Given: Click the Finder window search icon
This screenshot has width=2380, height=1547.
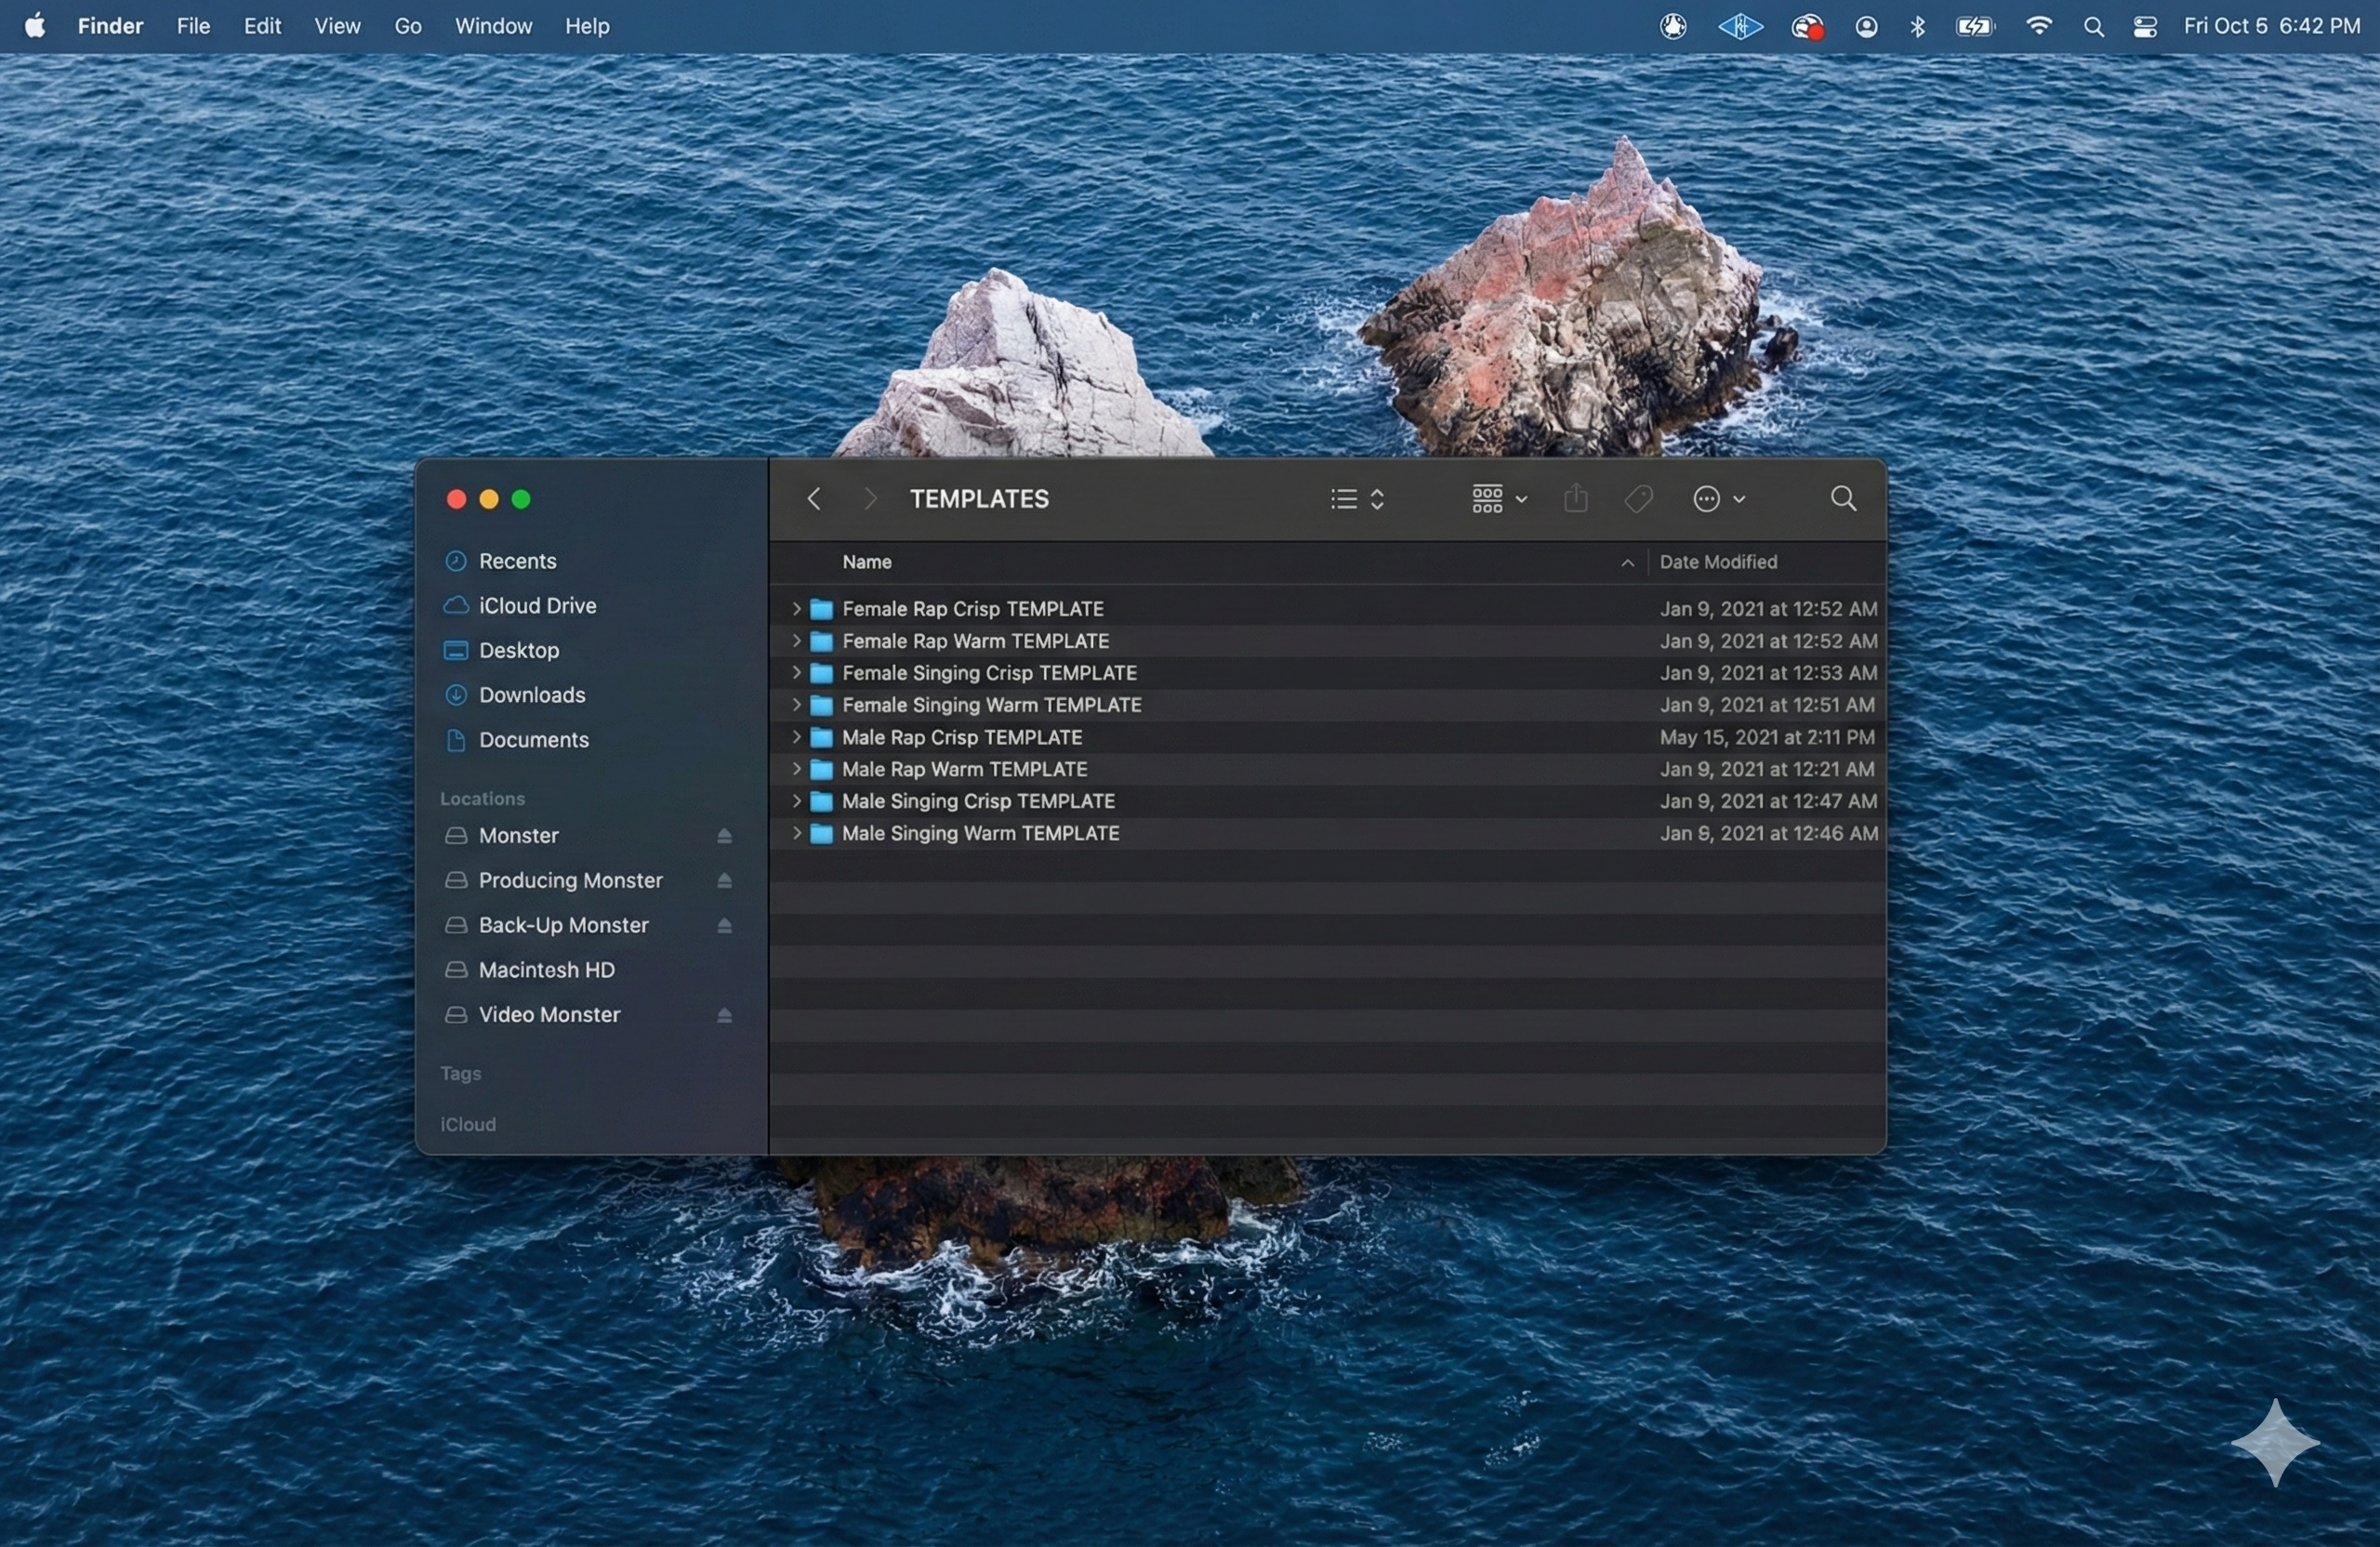Looking at the screenshot, I should tap(1843, 499).
